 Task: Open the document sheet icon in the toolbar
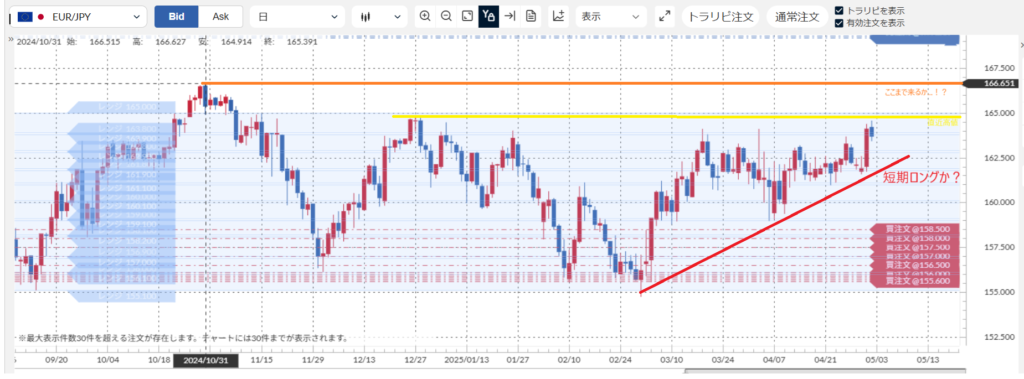coord(531,16)
